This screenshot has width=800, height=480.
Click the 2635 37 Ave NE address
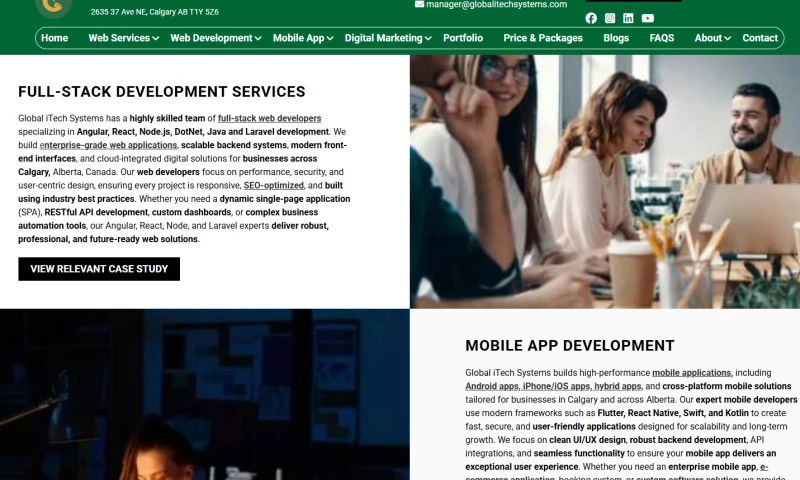(155, 12)
